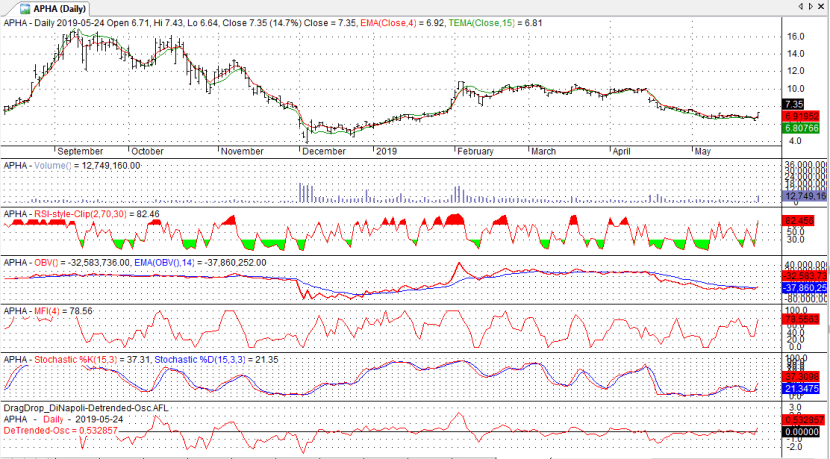This screenshot has width=830, height=459.
Task: Click the black 0.00000 zero-line tag
Action: click(x=801, y=431)
